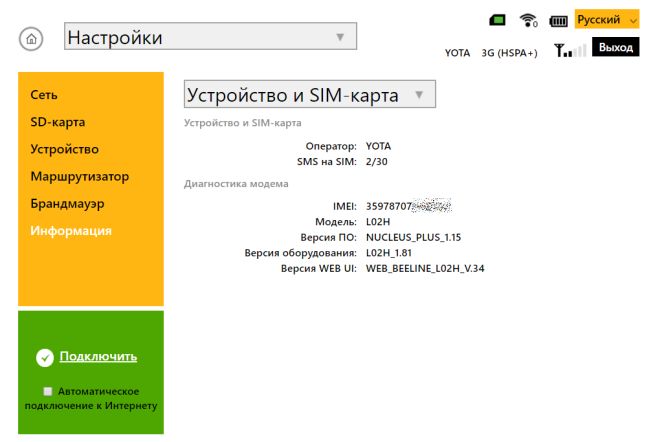This screenshot has width=650, height=442.
Task: Click the Wi-Fi connected clients icon
Action: coord(529,20)
